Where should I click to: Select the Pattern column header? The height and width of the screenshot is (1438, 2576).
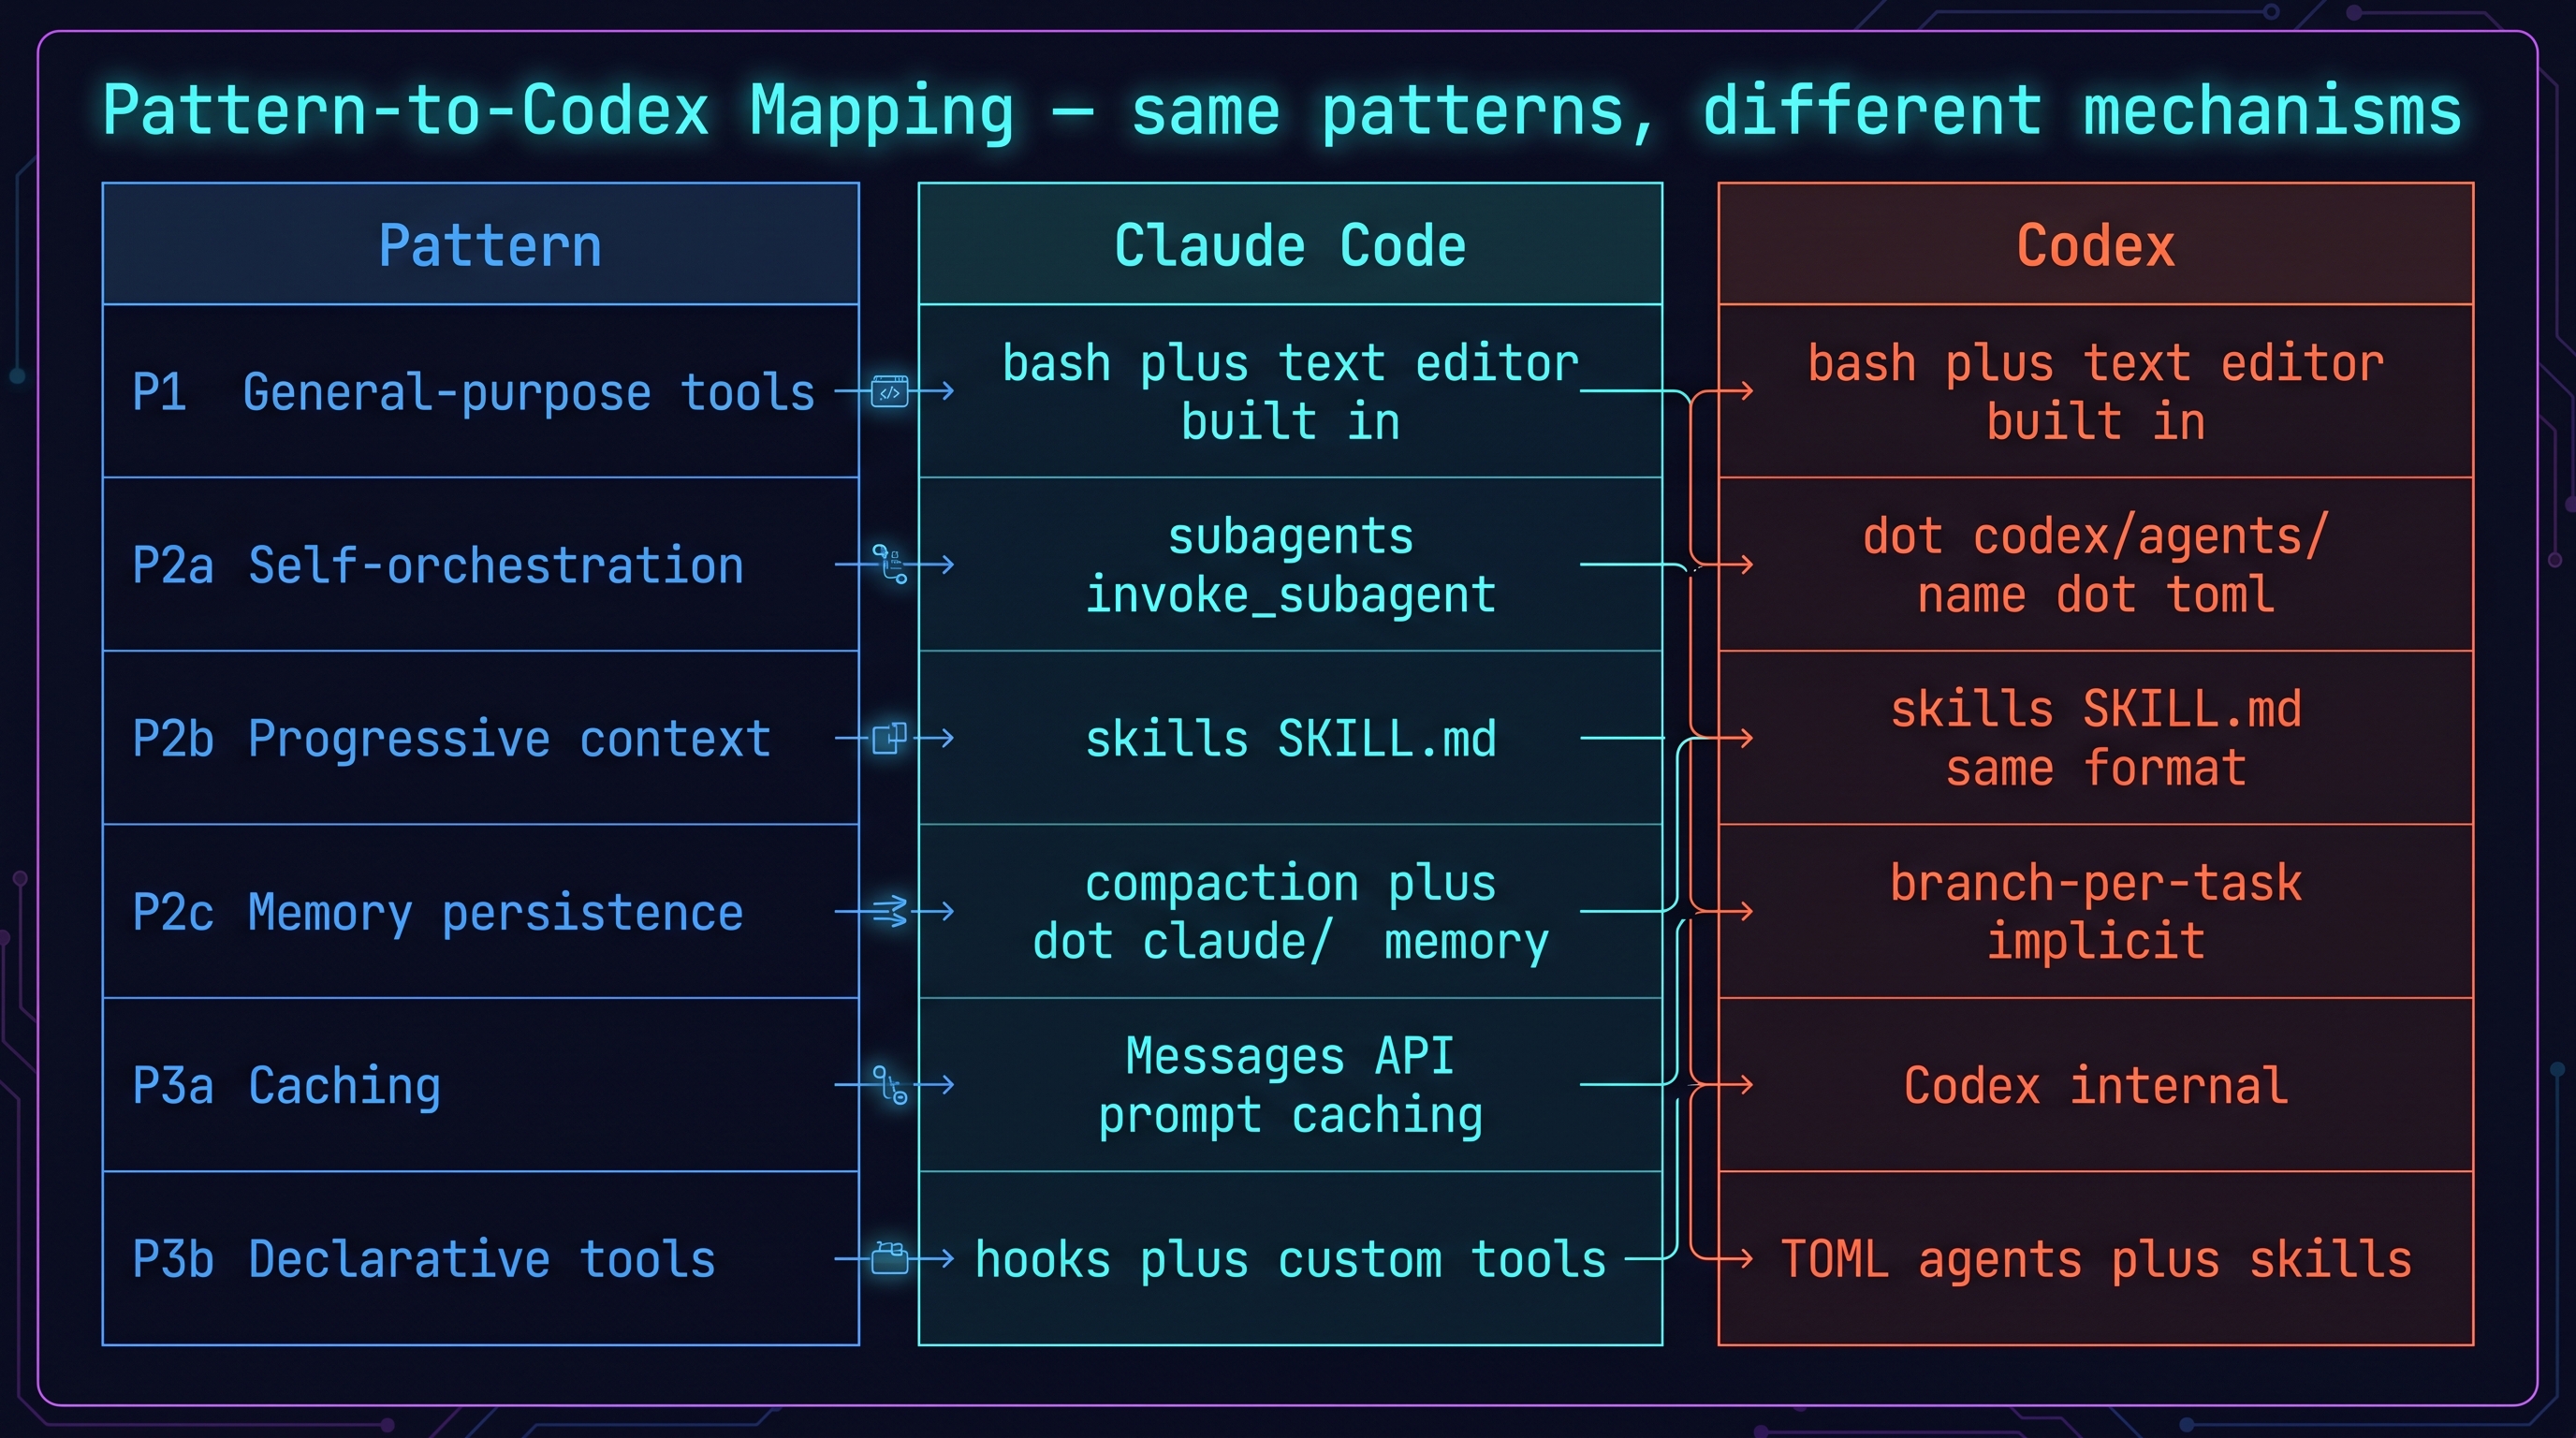490,245
